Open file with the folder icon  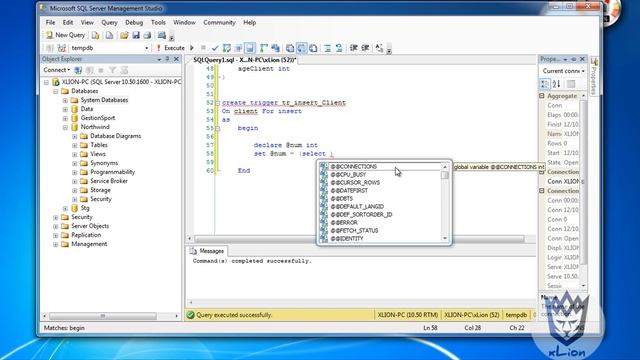coord(124,36)
